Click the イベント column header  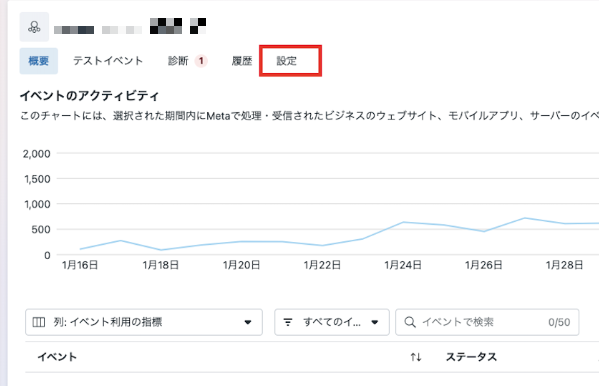click(x=57, y=357)
